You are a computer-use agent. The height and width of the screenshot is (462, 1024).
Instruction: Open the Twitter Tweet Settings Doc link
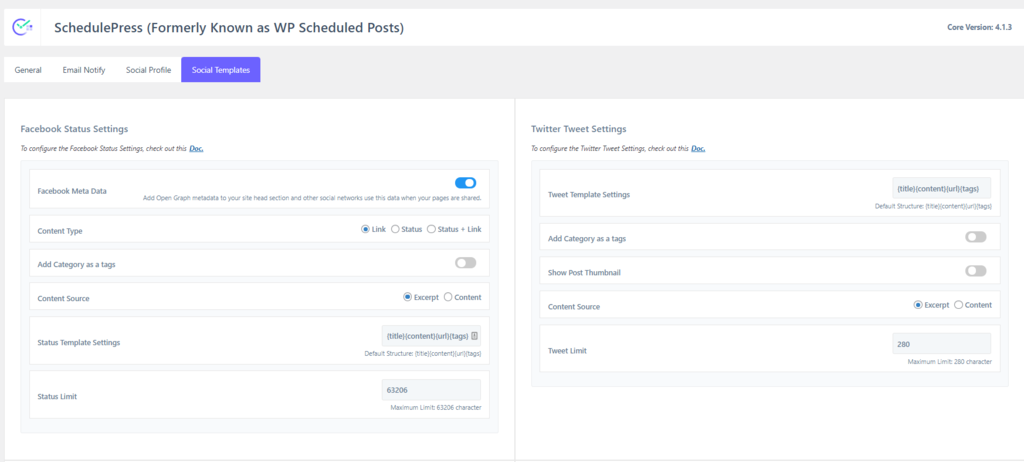(697, 149)
